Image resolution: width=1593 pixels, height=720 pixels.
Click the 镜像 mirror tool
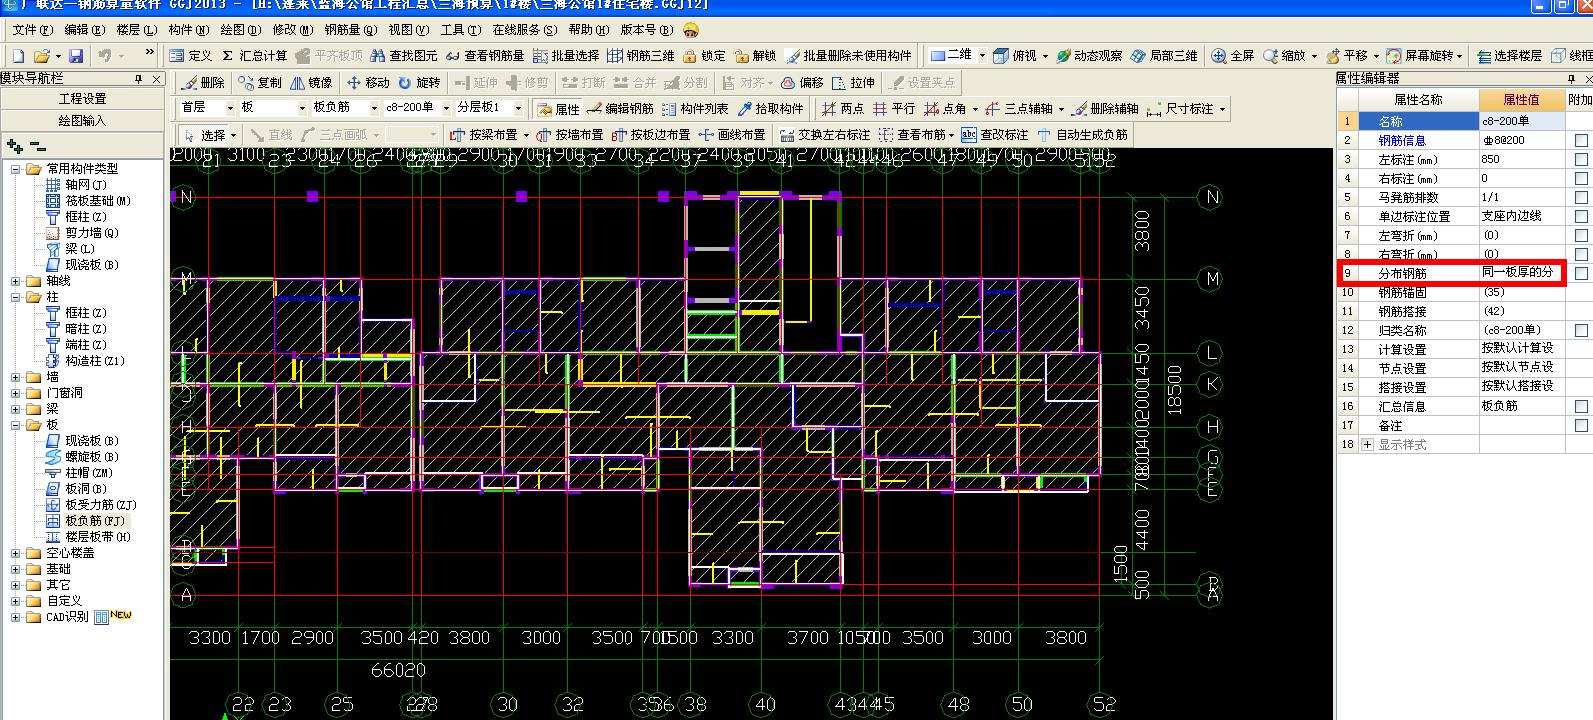311,83
